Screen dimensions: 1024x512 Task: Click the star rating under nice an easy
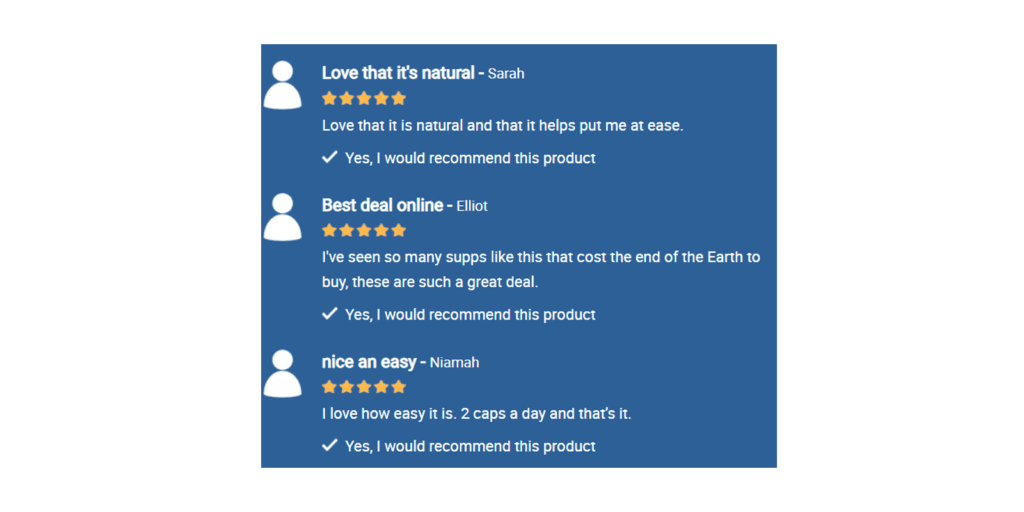pyautogui.click(x=364, y=387)
